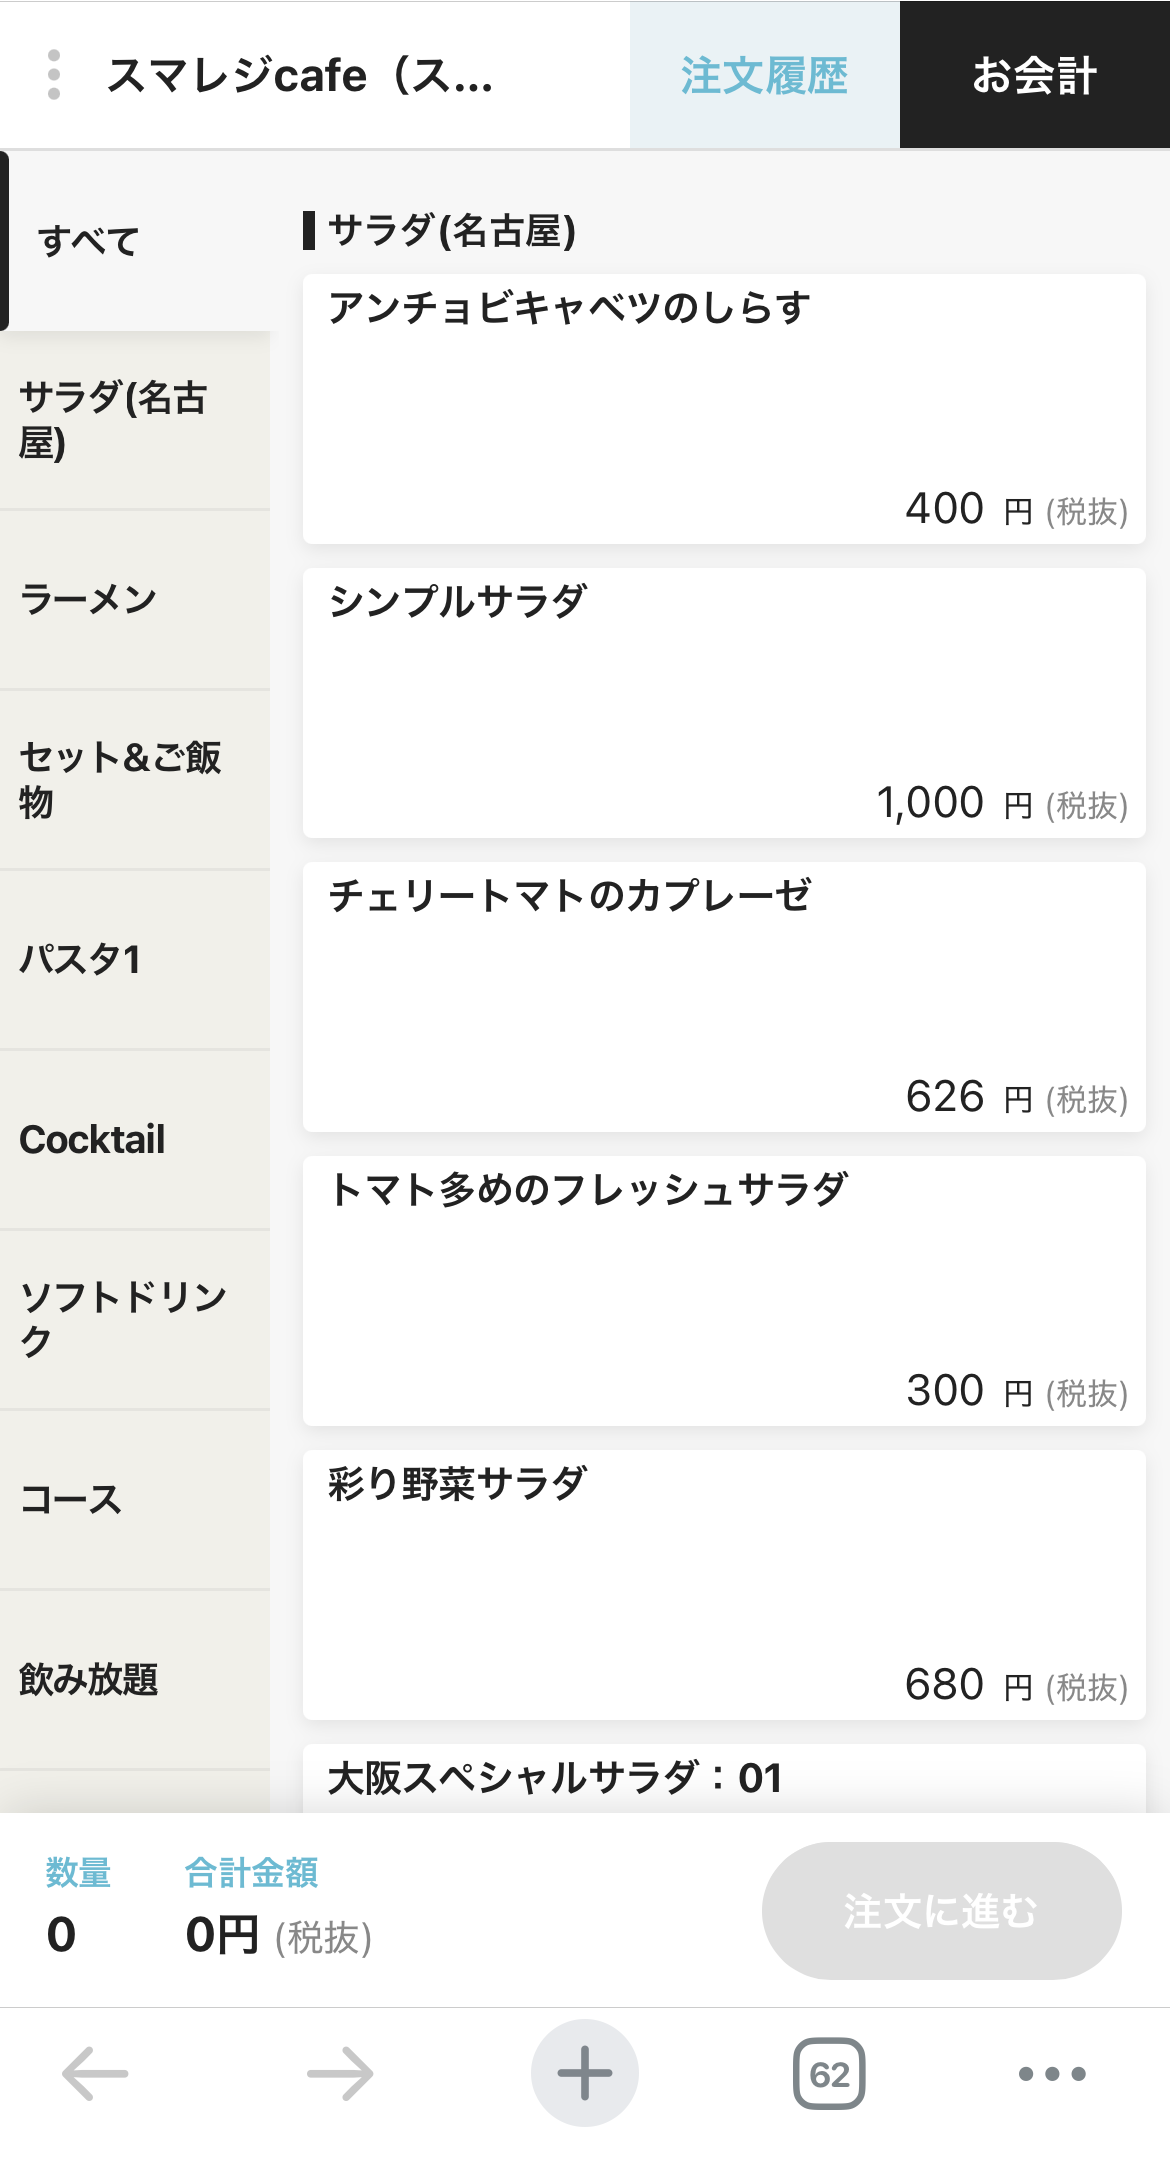Open the お会計 checkout tab
The height and width of the screenshot is (2170, 1170).
pyautogui.click(x=1034, y=75)
